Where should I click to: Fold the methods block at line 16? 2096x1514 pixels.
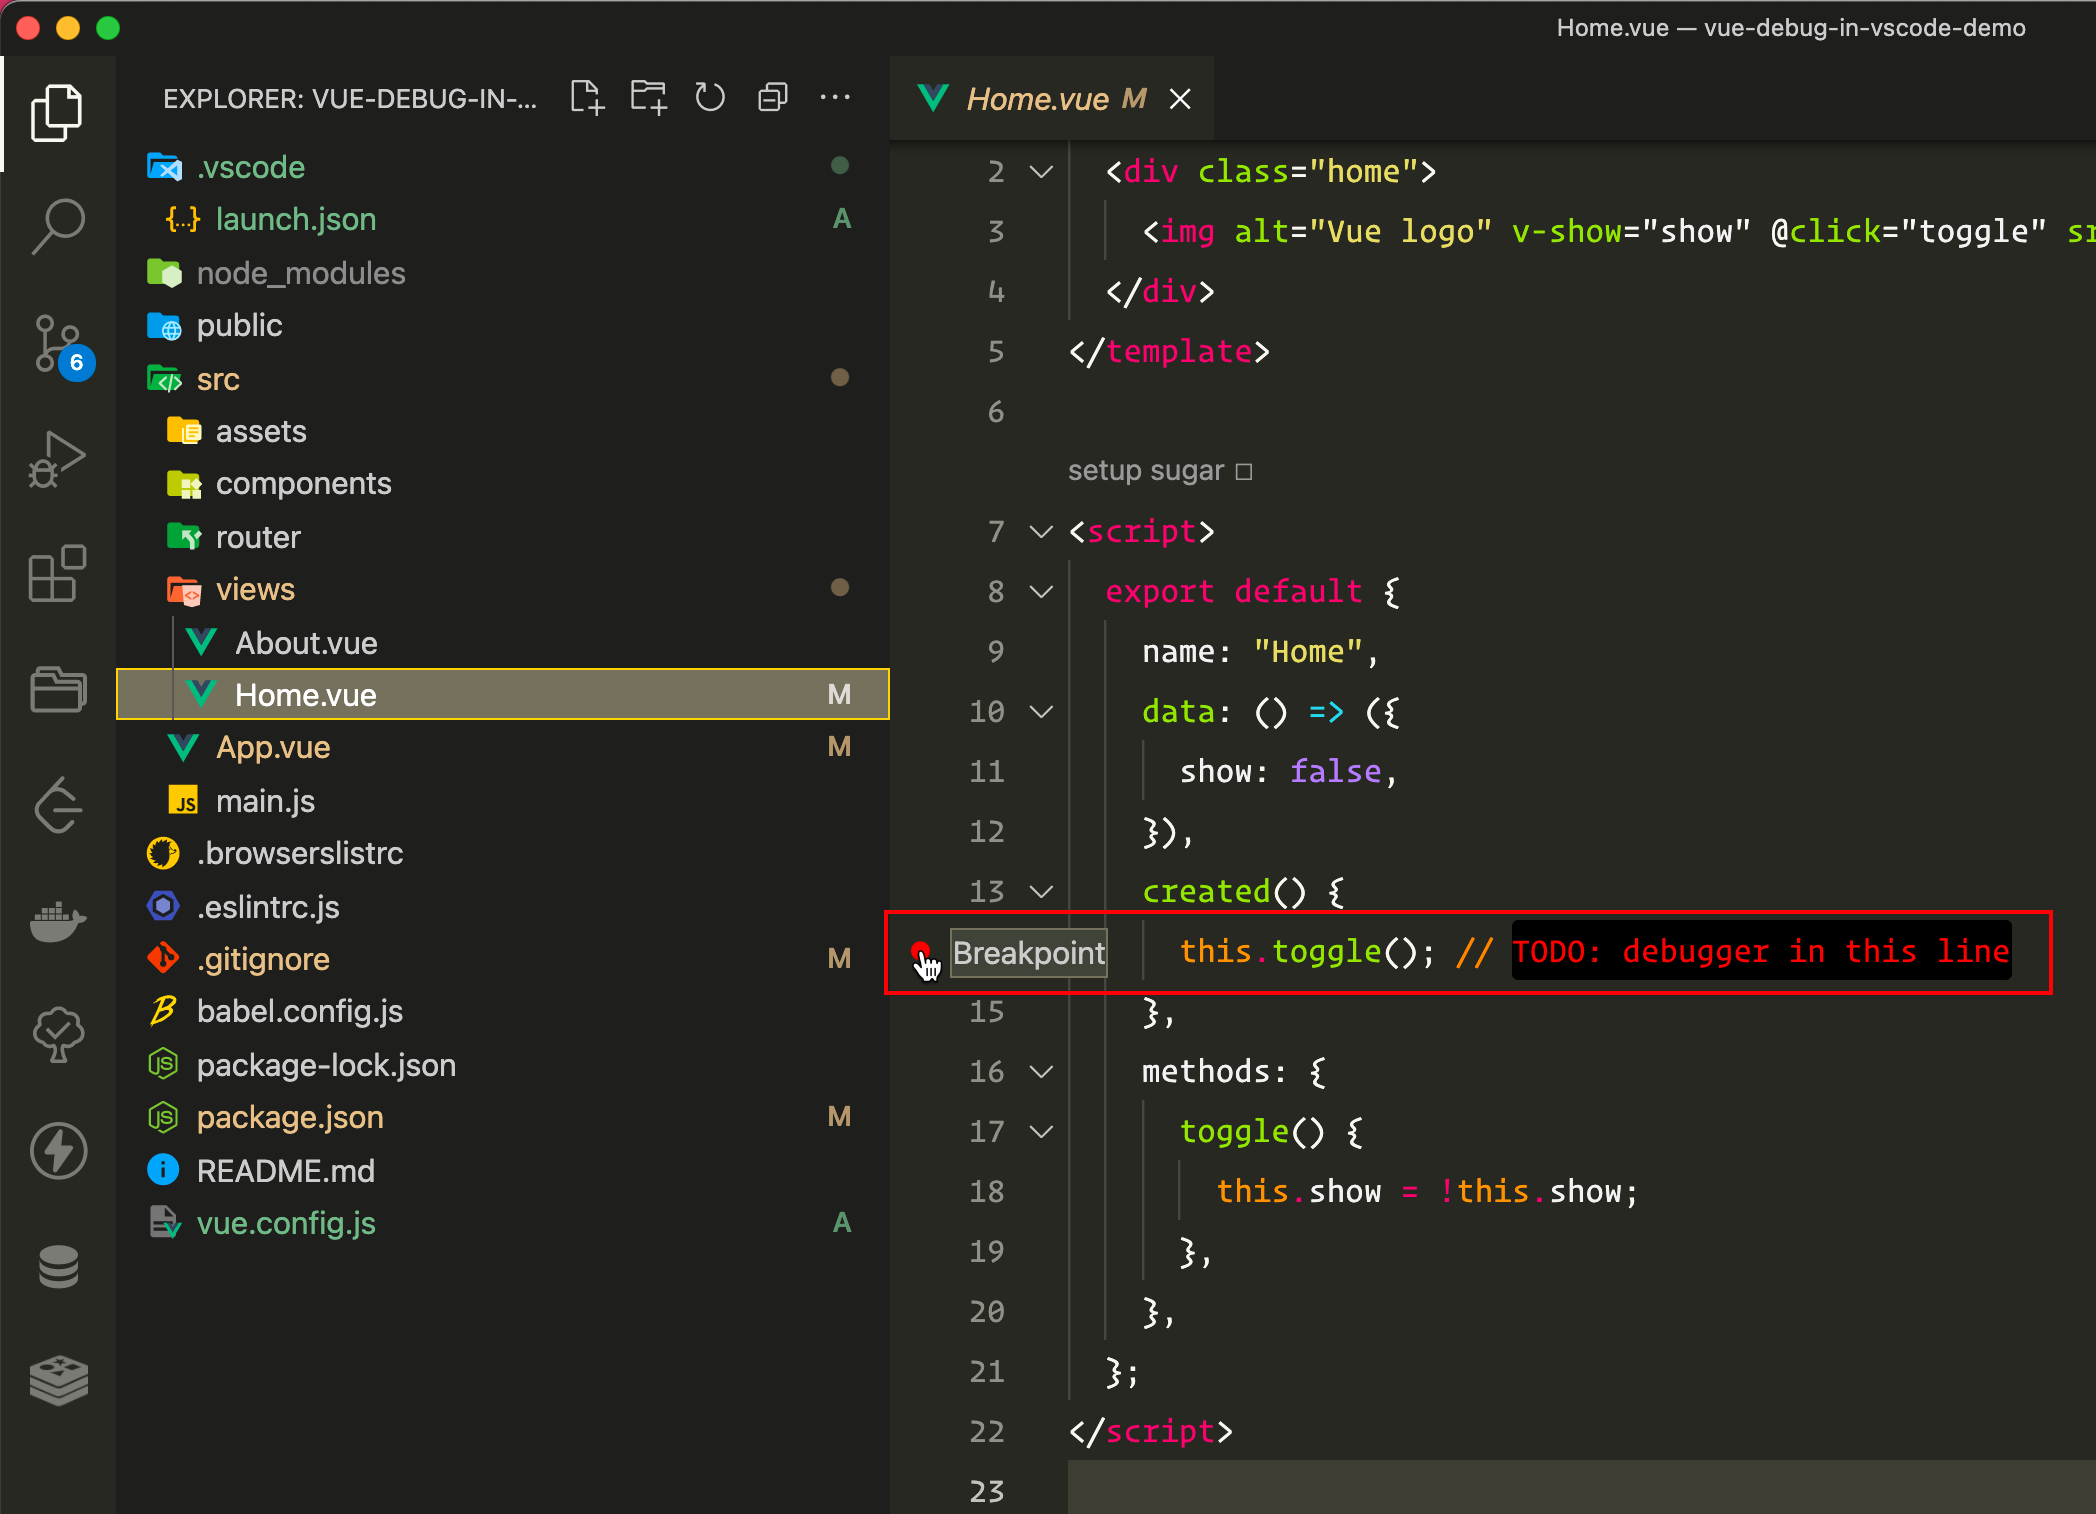tap(1041, 1072)
